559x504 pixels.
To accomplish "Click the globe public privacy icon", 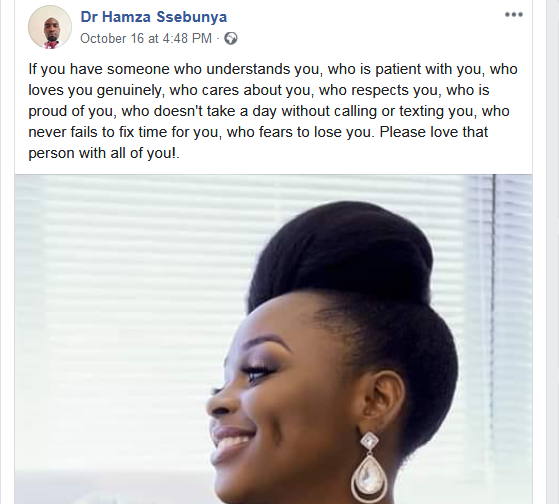I will point(231,38).
